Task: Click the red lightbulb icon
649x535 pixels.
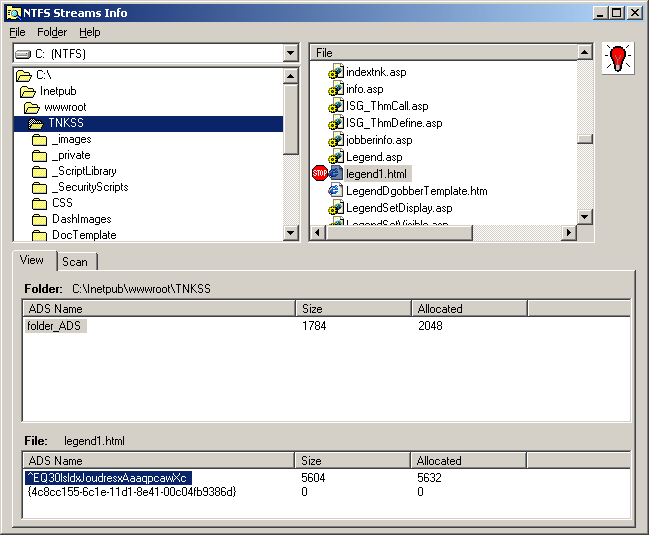Action: click(x=618, y=58)
